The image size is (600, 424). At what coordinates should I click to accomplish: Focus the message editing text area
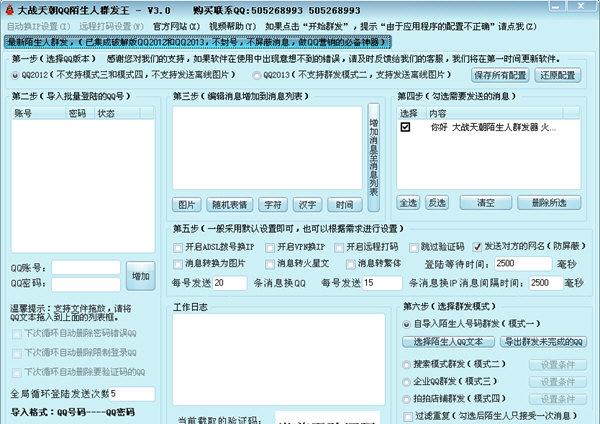pos(267,148)
